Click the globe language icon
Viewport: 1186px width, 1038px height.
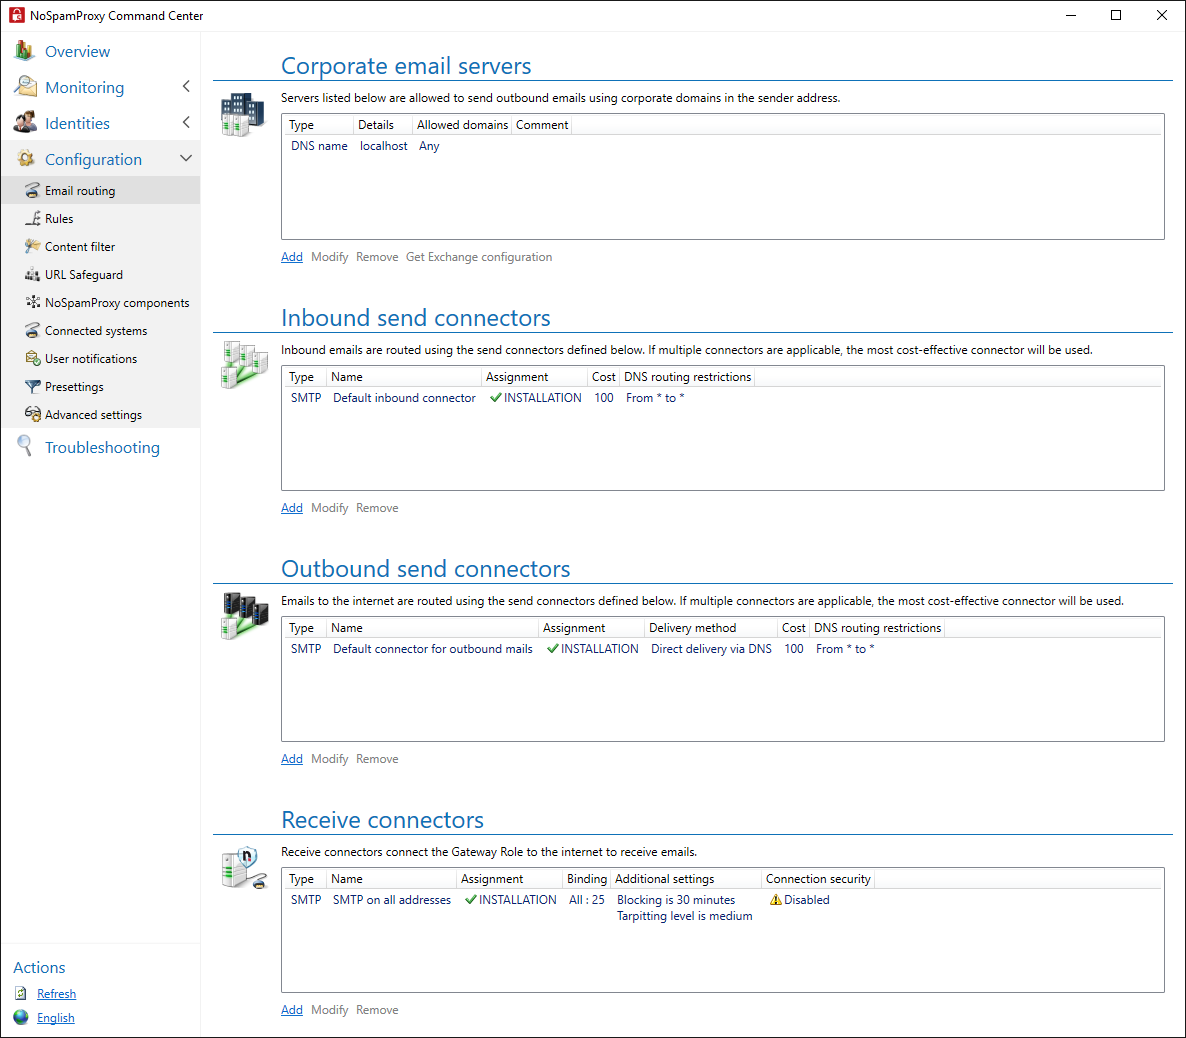pyautogui.click(x=21, y=1017)
